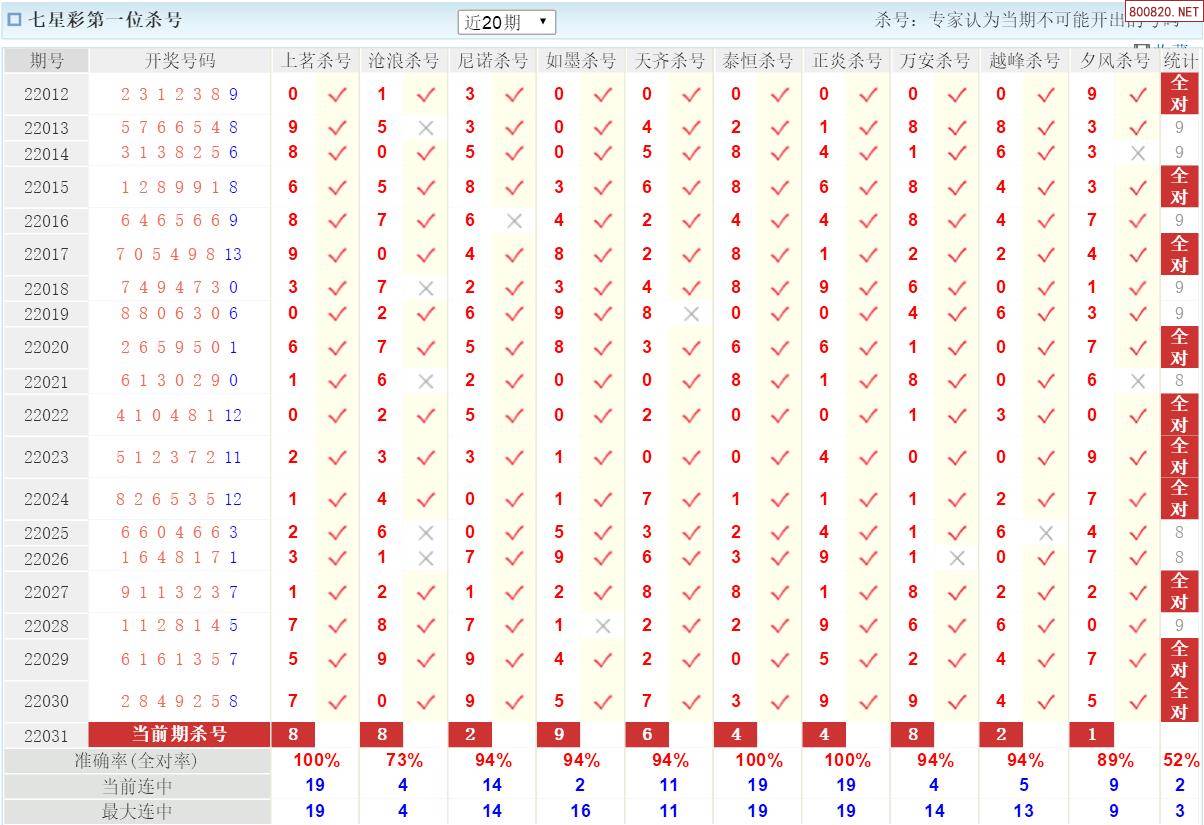Click the red 当前期杀号 banner
The width and height of the screenshot is (1204, 825).
[x=180, y=734]
